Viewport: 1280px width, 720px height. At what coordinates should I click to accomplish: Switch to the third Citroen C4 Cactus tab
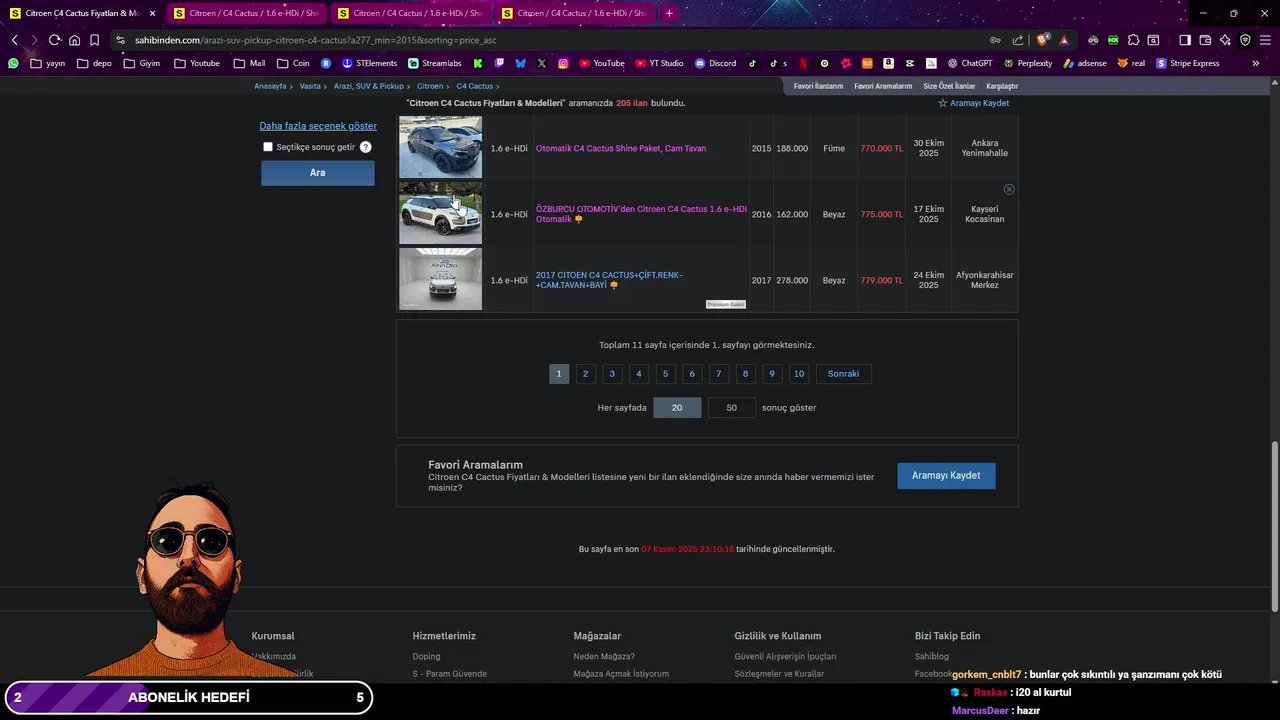410,13
